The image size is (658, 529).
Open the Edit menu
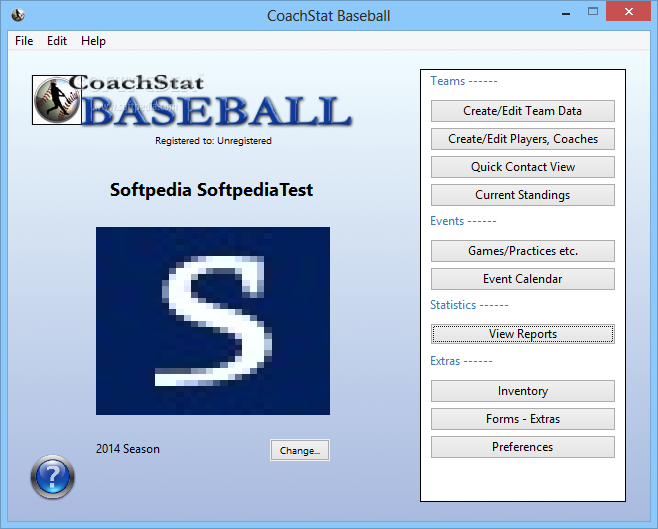point(57,41)
